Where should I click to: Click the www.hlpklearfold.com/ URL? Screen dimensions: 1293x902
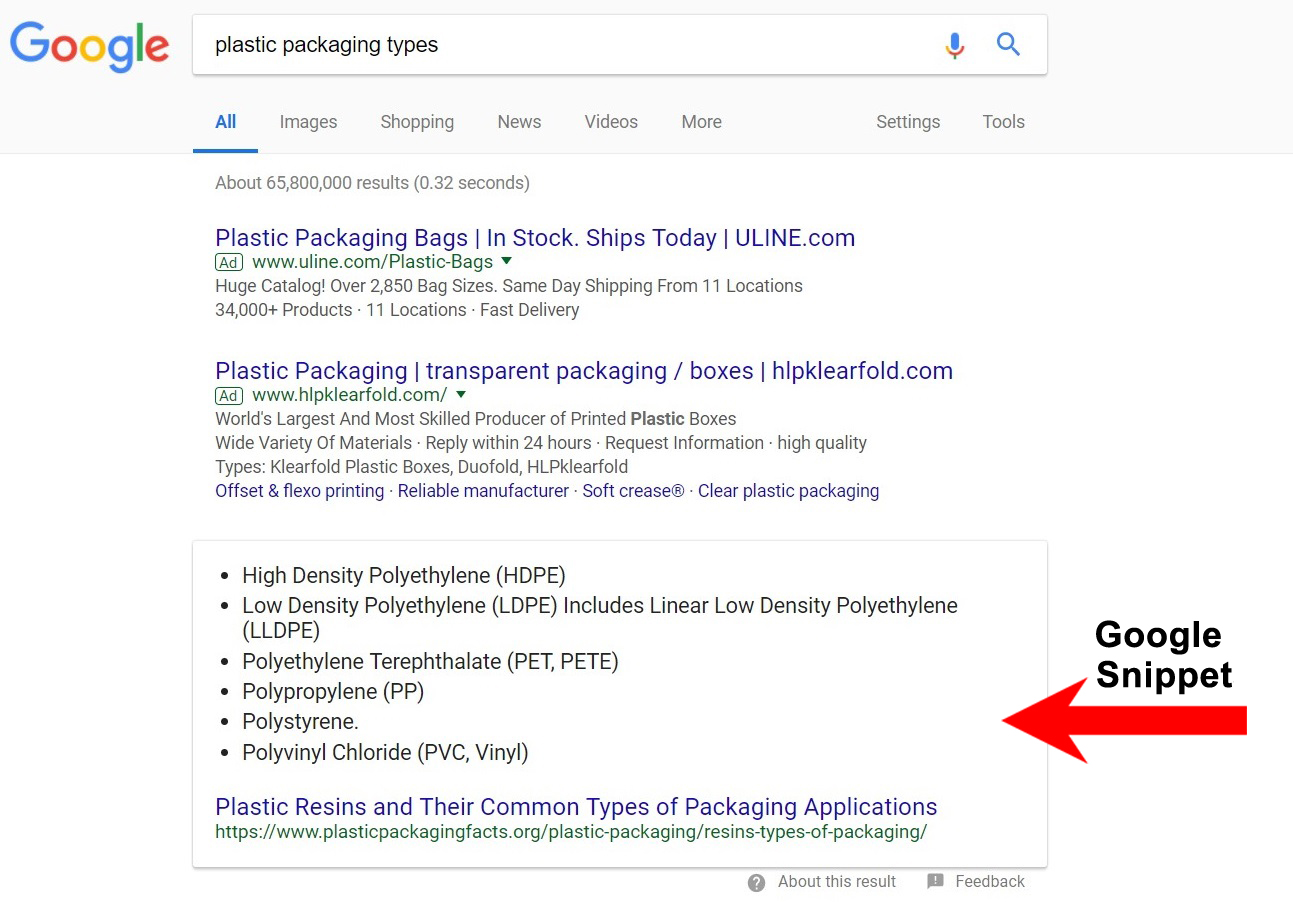point(349,395)
